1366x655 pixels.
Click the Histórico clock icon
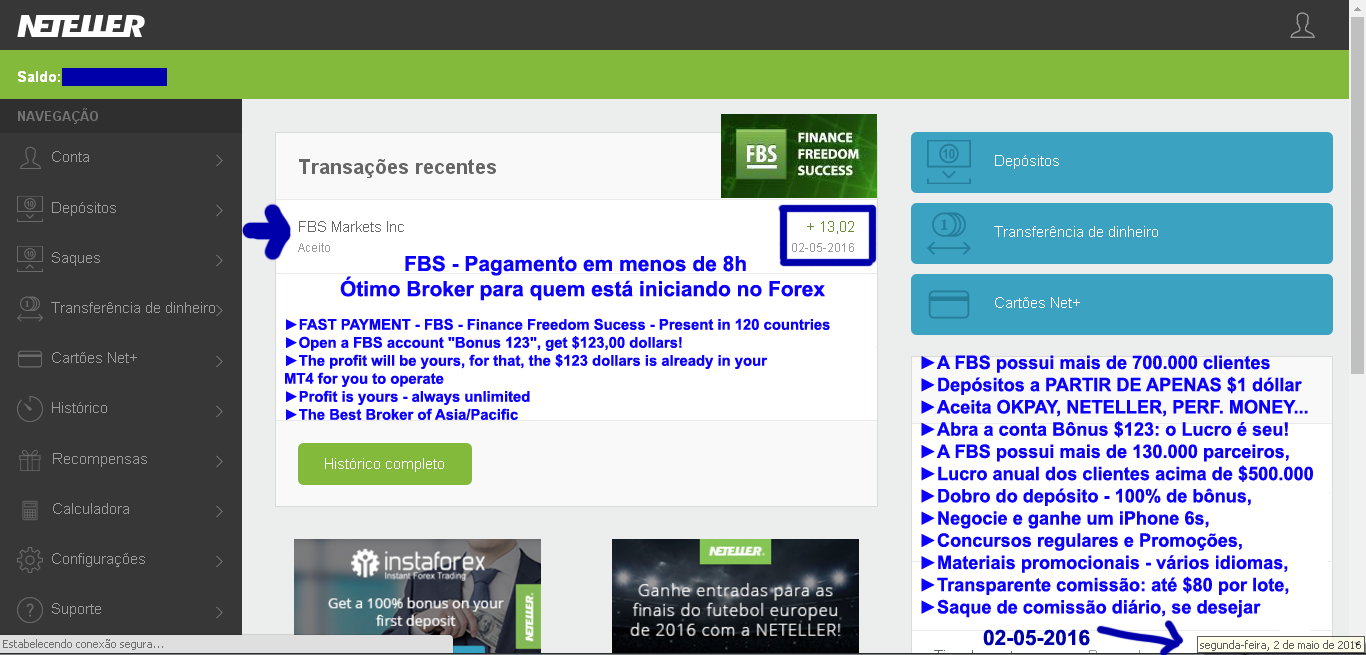pos(31,408)
